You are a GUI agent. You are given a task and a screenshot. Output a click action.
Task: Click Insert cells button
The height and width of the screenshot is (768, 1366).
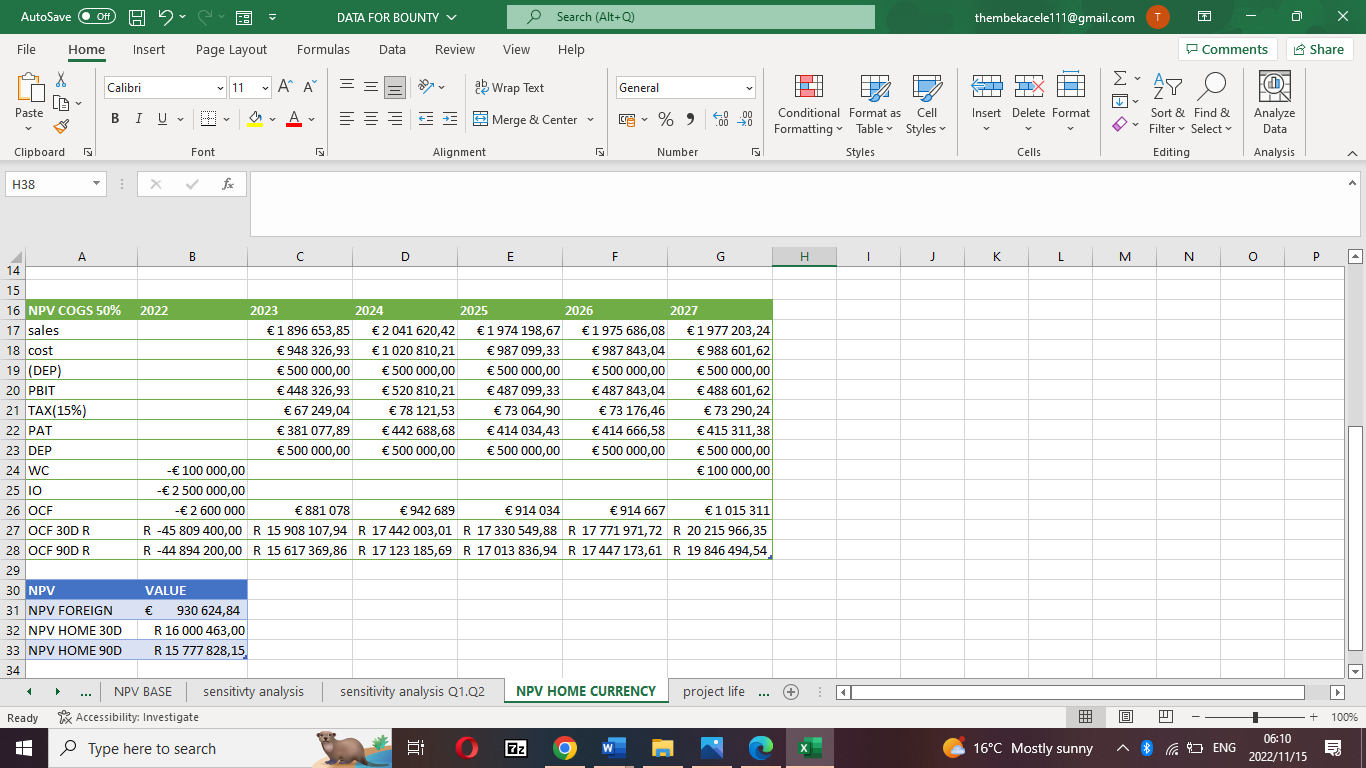986,104
